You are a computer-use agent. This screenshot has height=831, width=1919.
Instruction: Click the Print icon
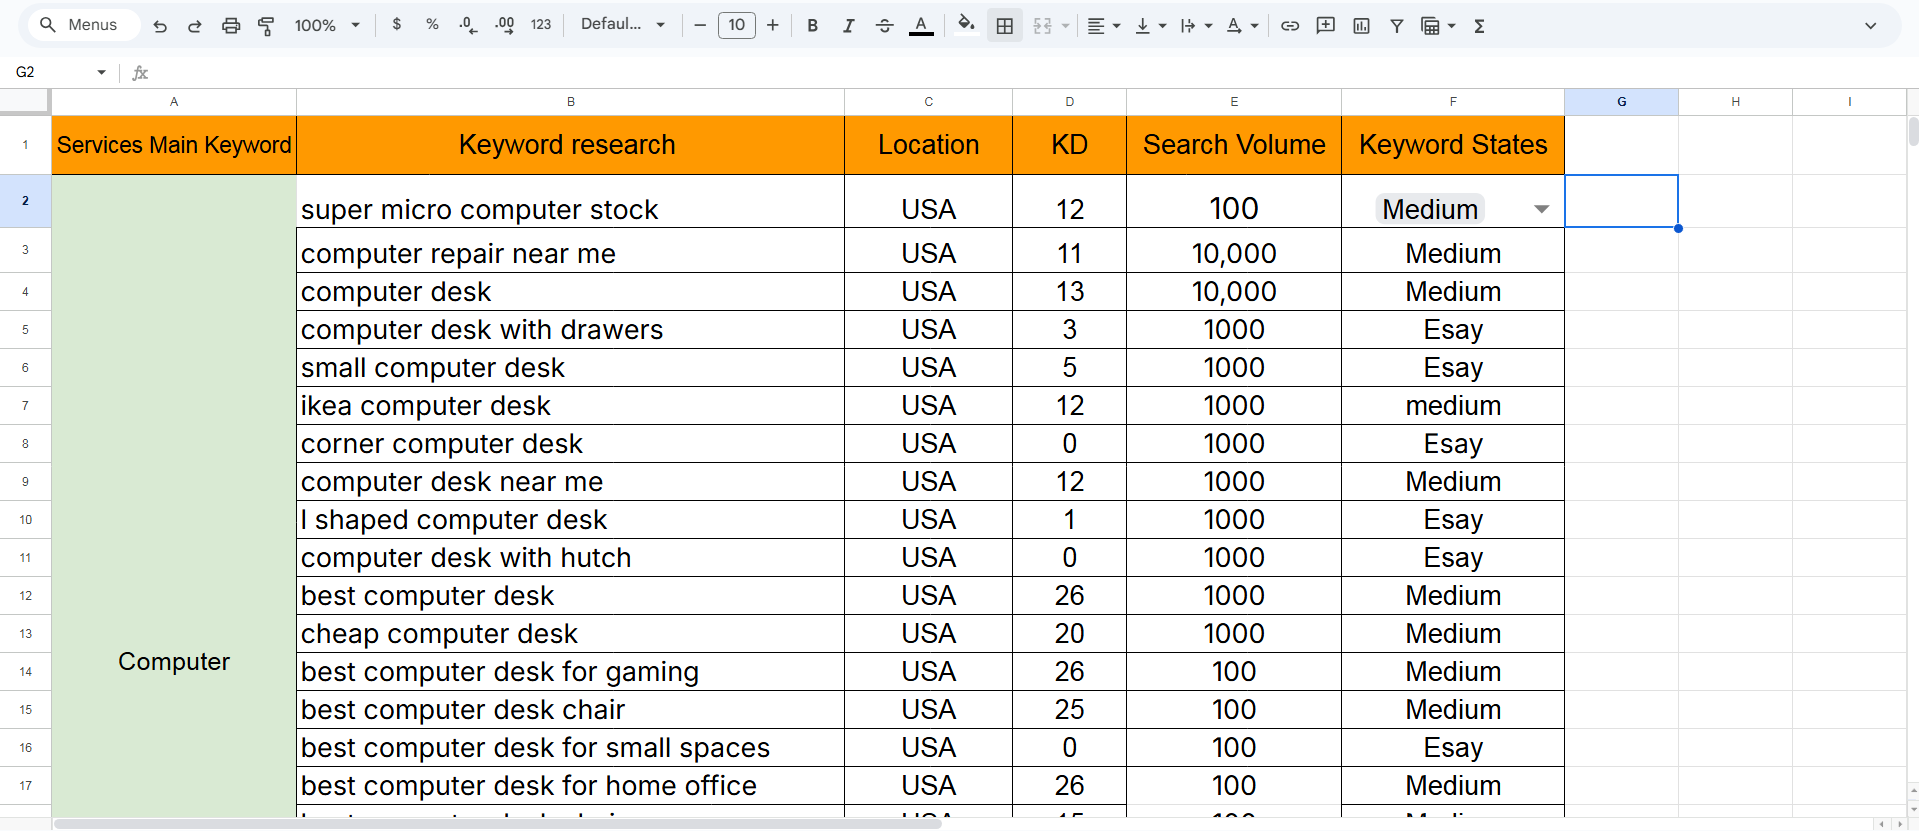(231, 26)
